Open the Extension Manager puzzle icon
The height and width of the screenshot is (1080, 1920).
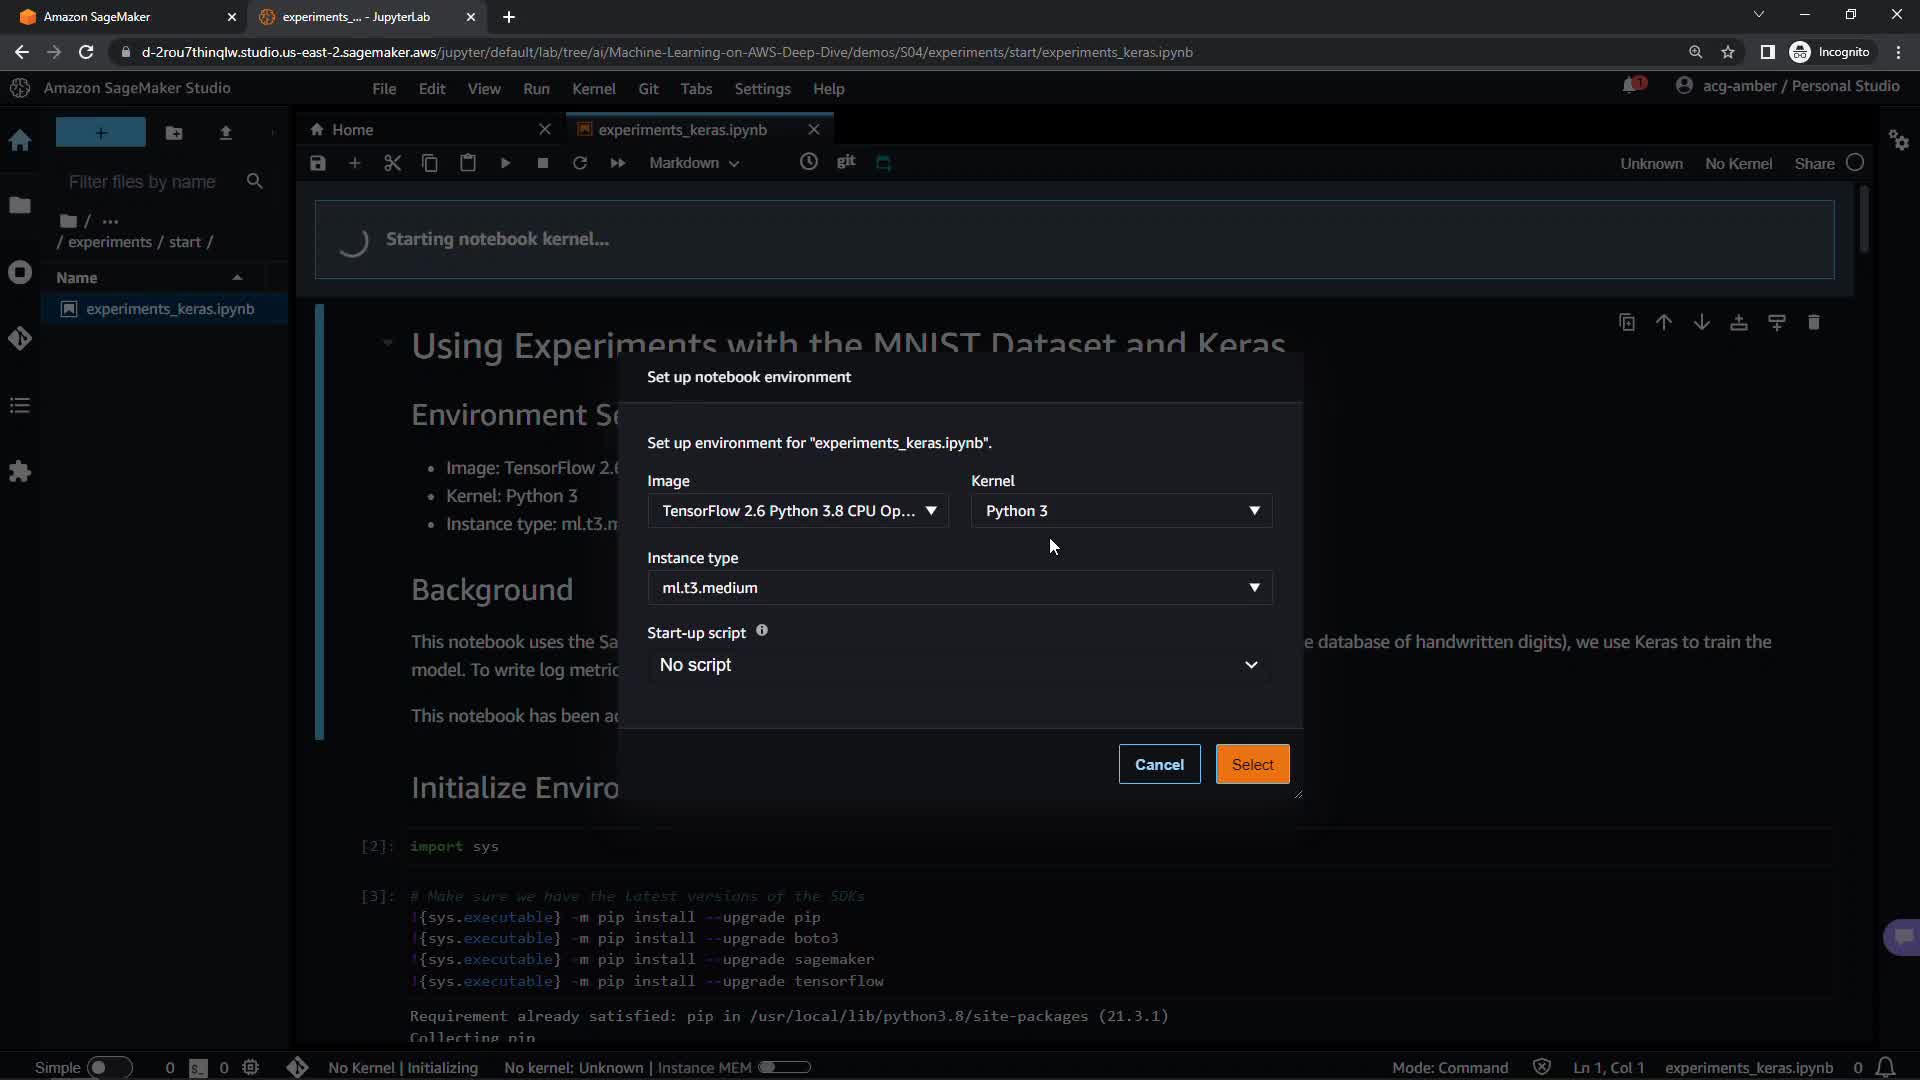pyautogui.click(x=20, y=472)
